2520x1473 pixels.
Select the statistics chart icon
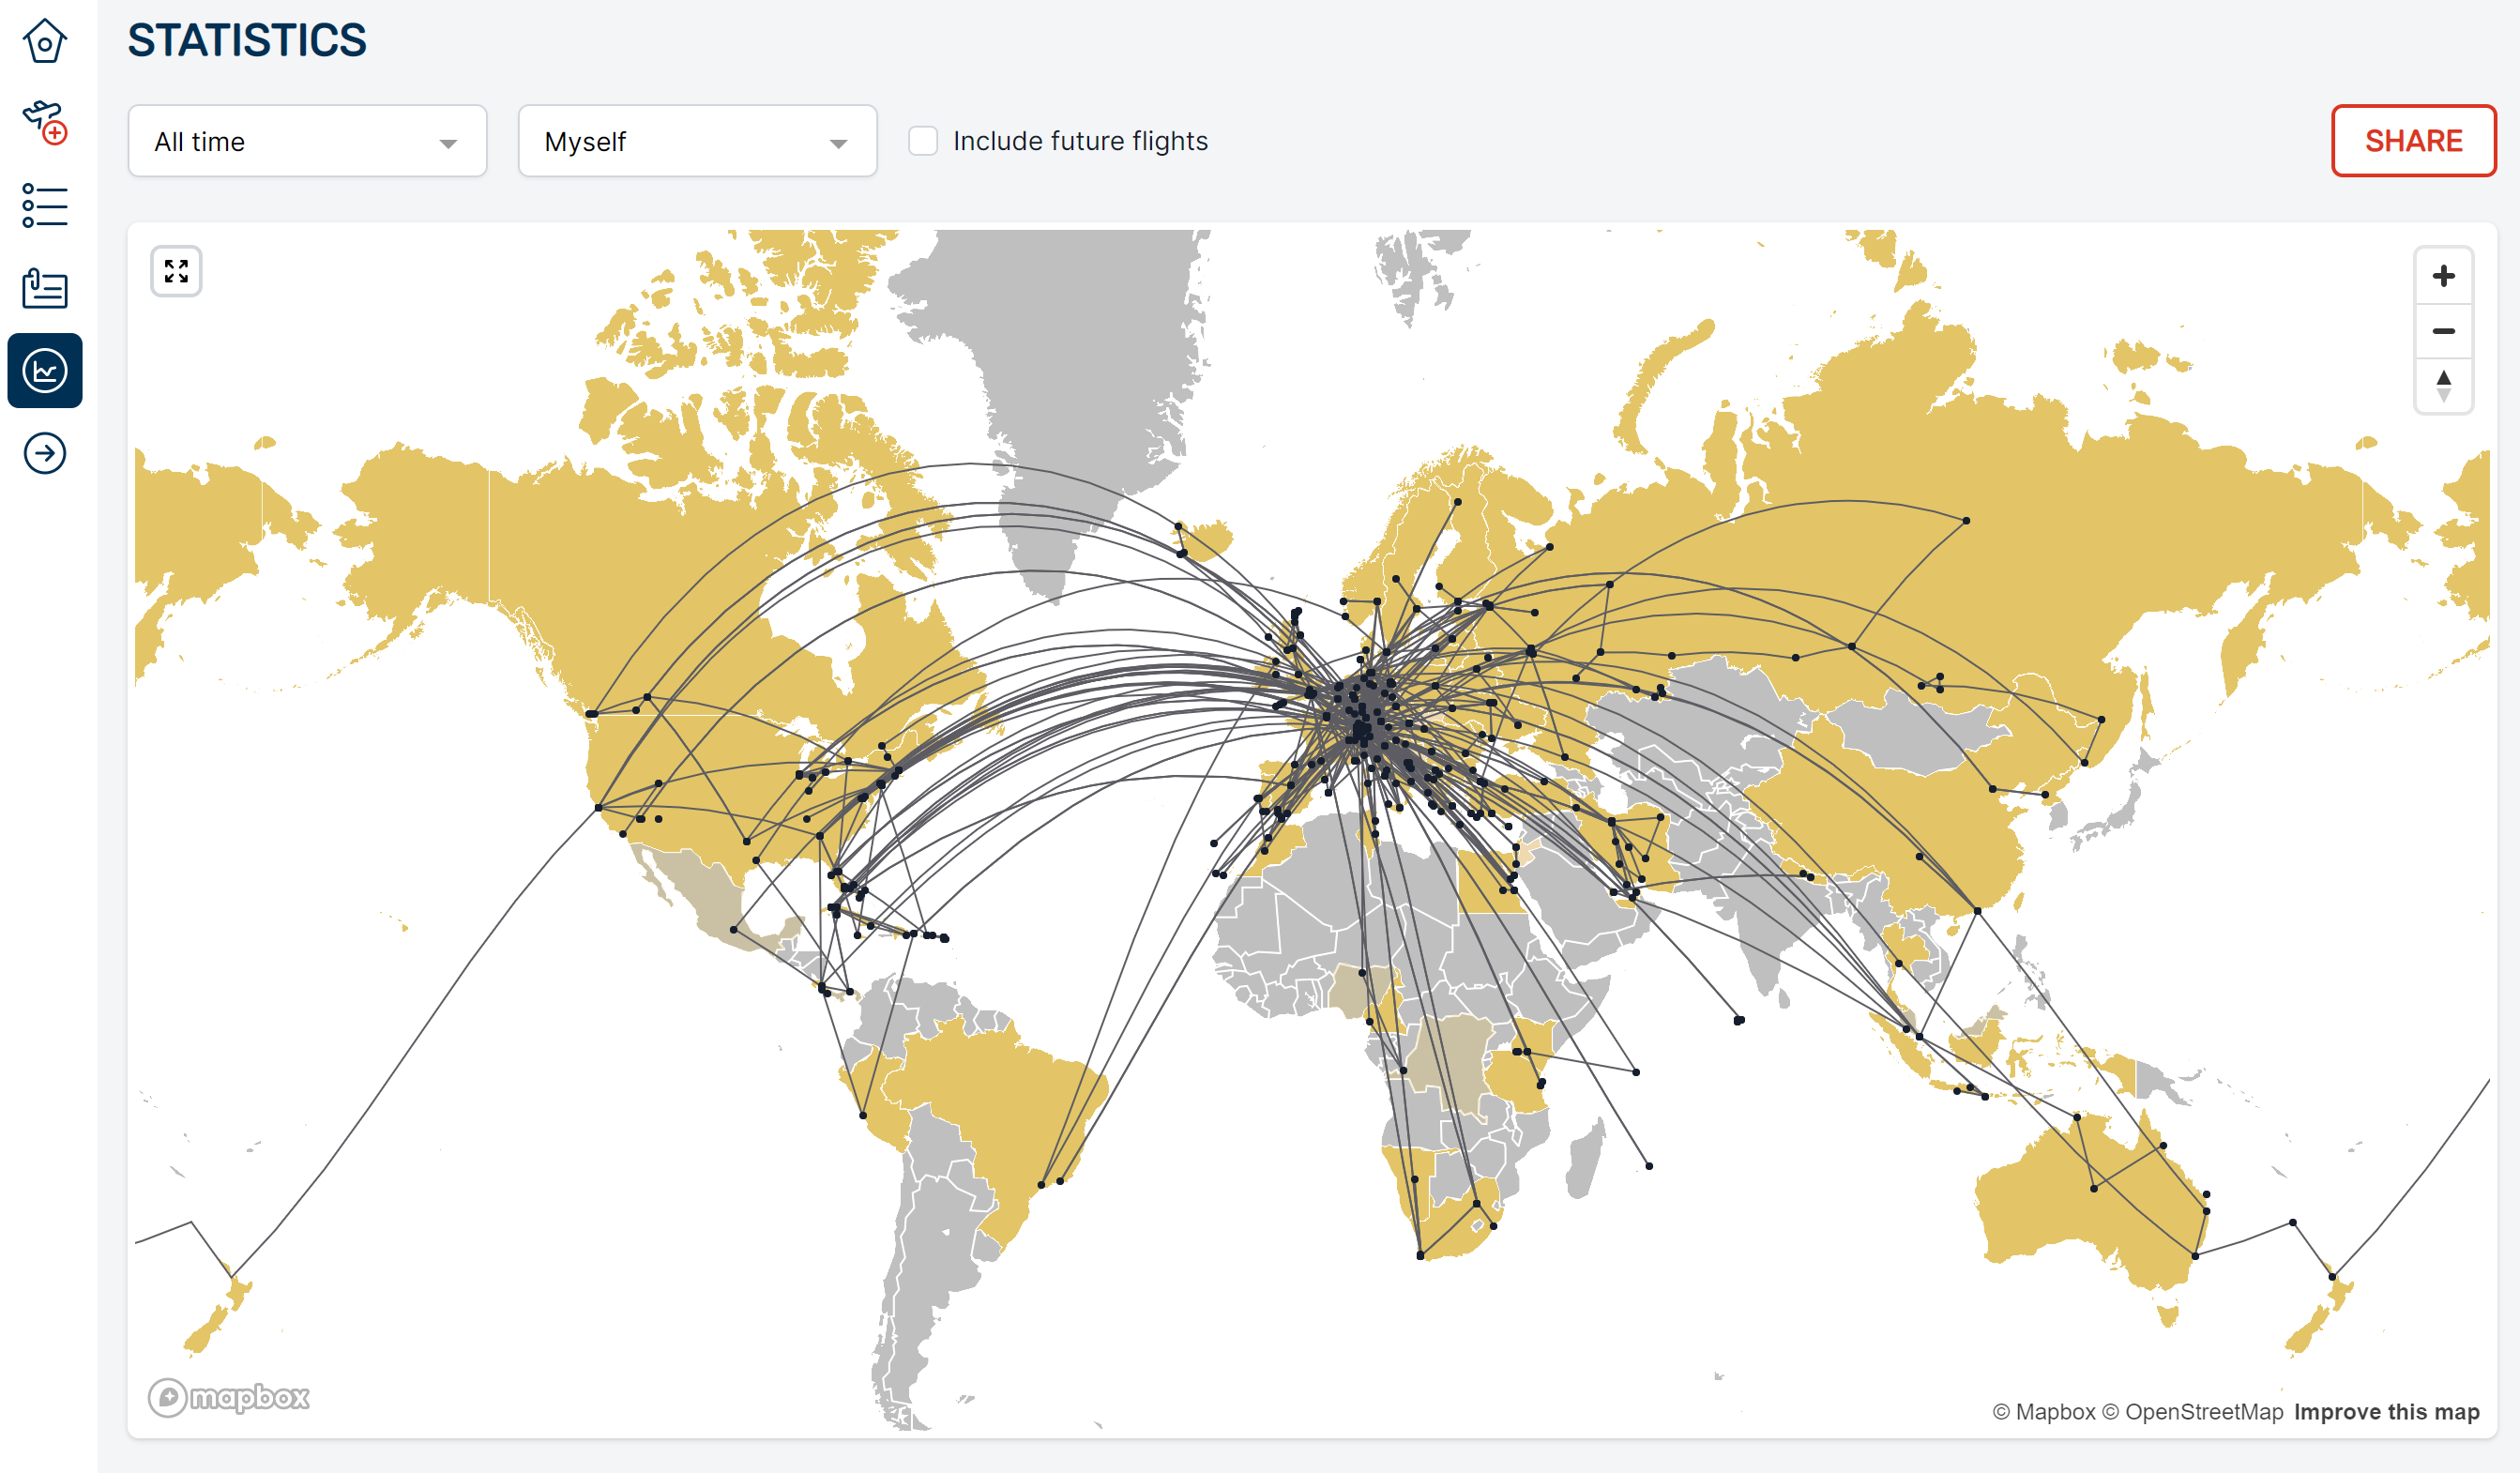pyautogui.click(x=44, y=371)
